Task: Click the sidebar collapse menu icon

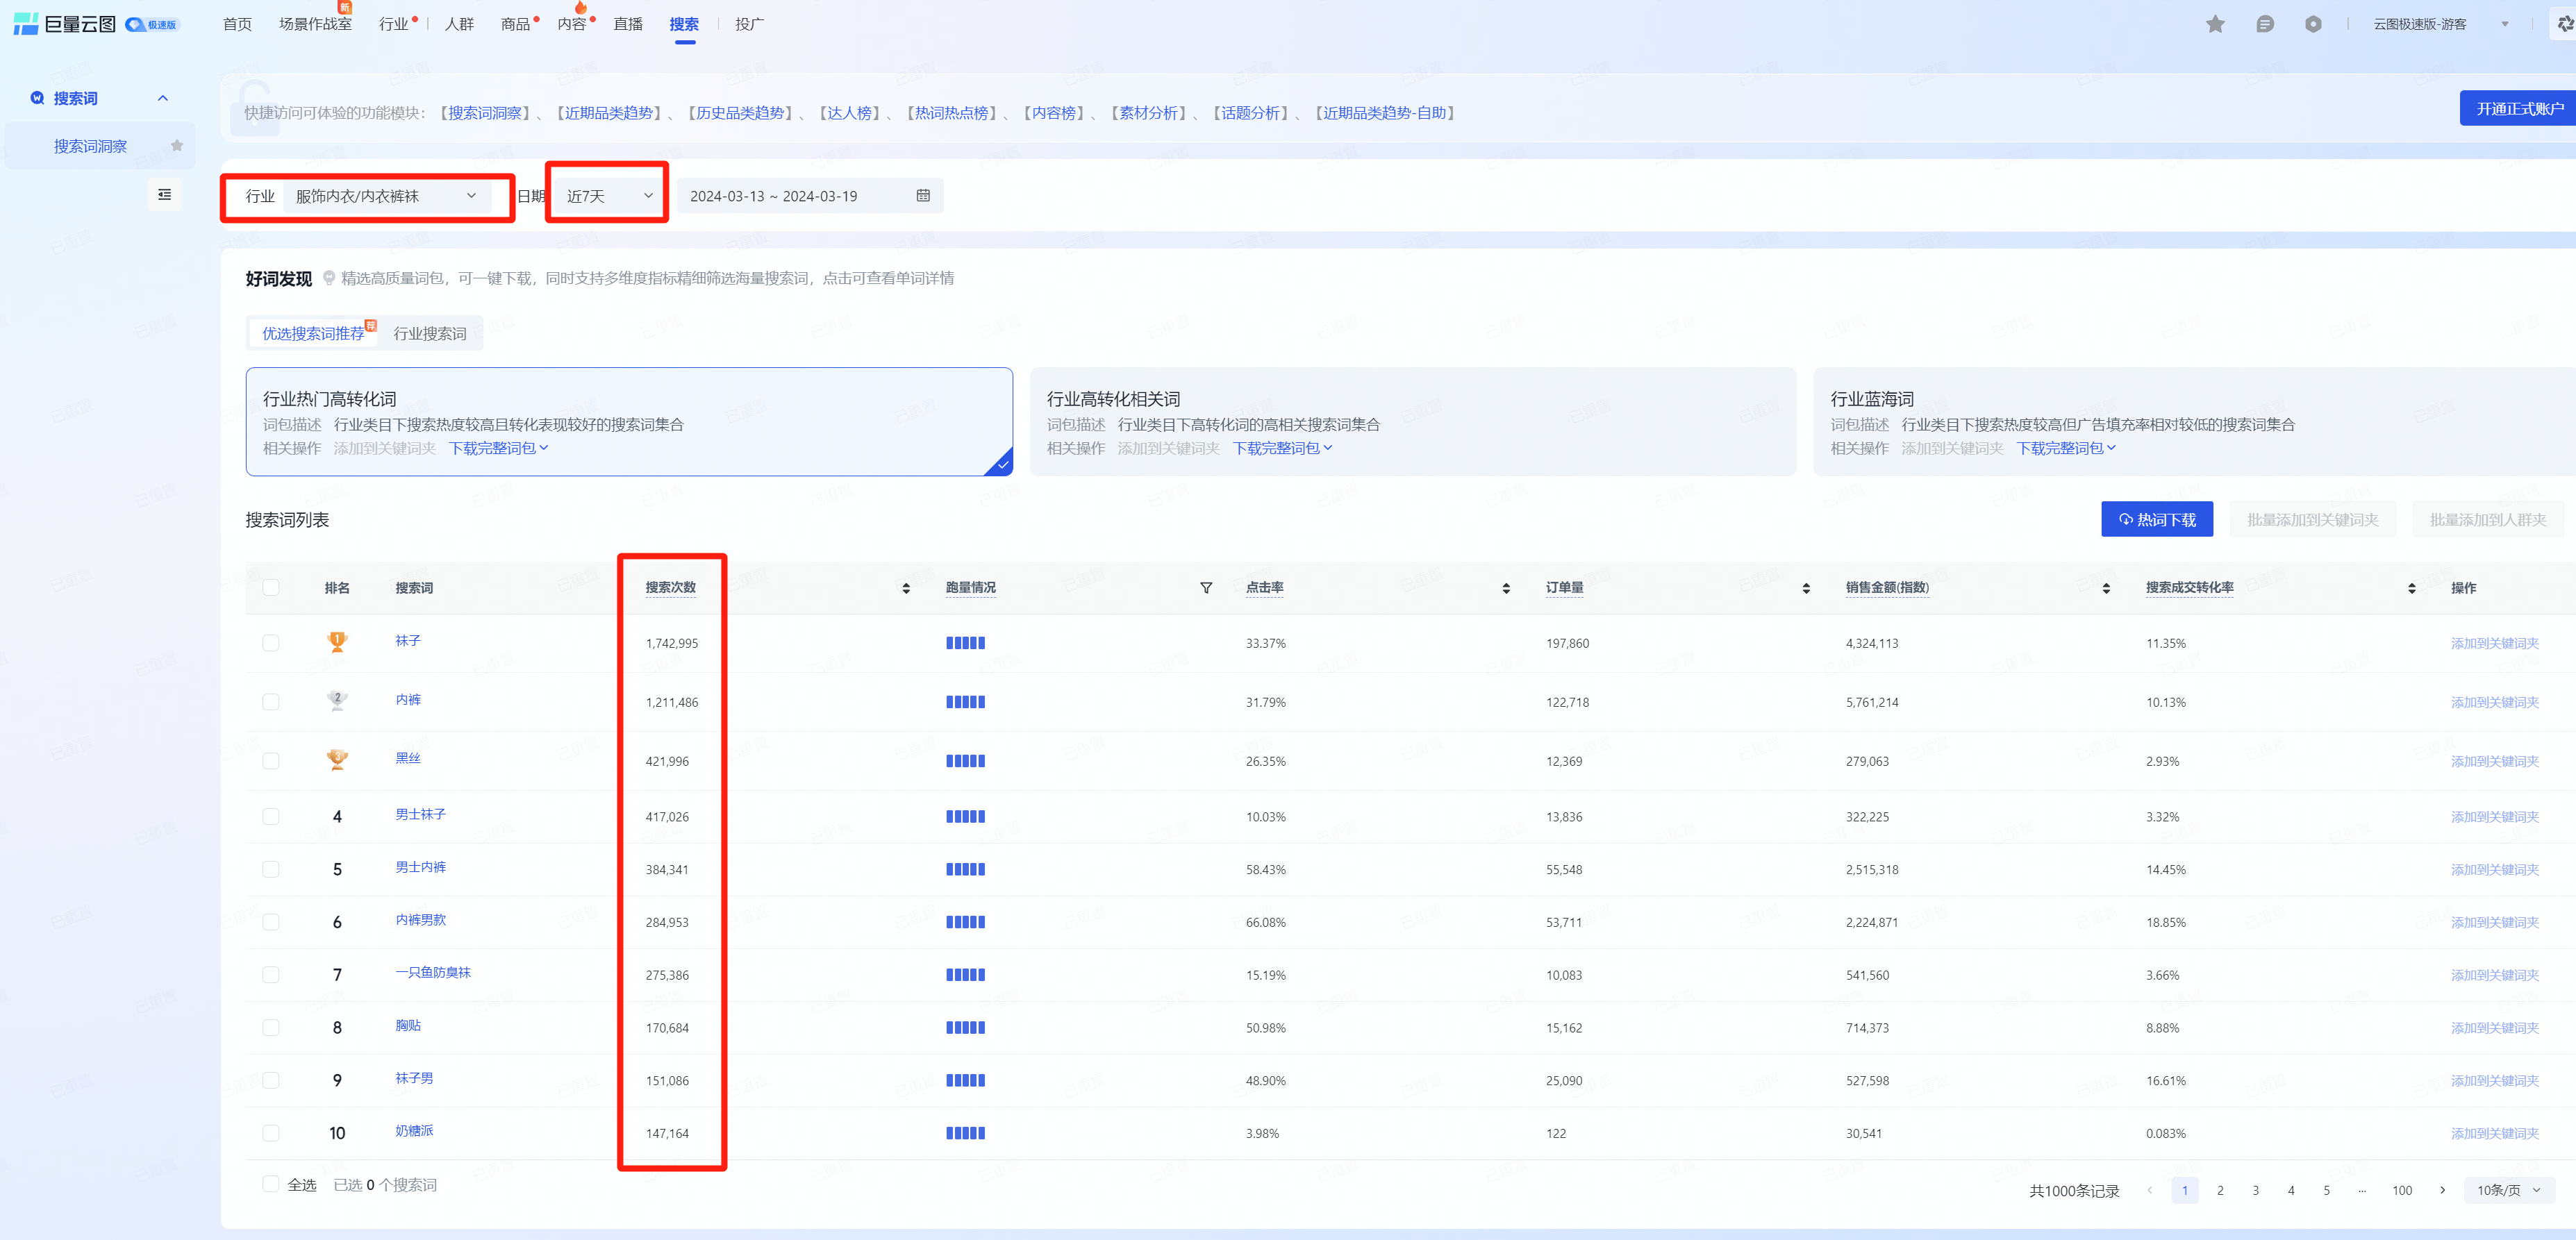Action: (x=164, y=194)
